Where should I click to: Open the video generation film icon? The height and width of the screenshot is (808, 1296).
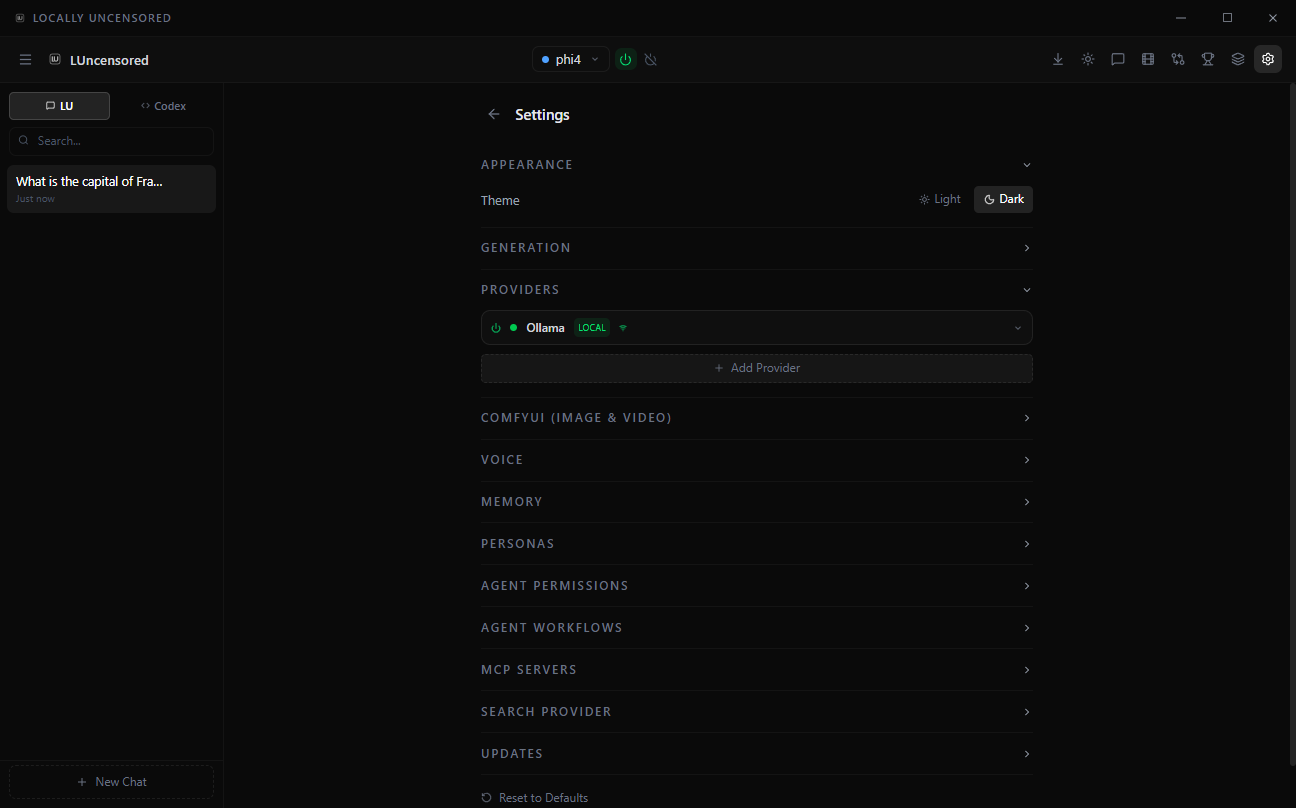coord(1148,59)
